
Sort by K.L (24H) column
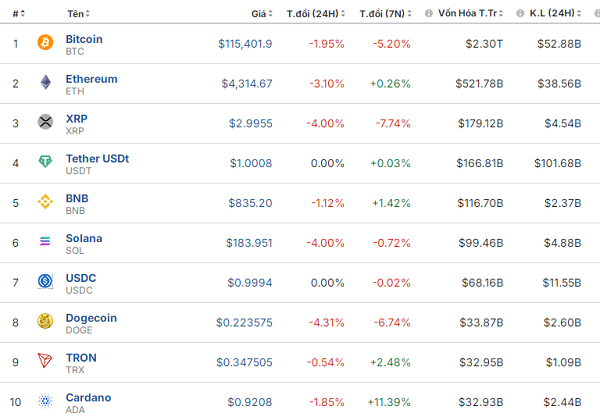point(555,13)
